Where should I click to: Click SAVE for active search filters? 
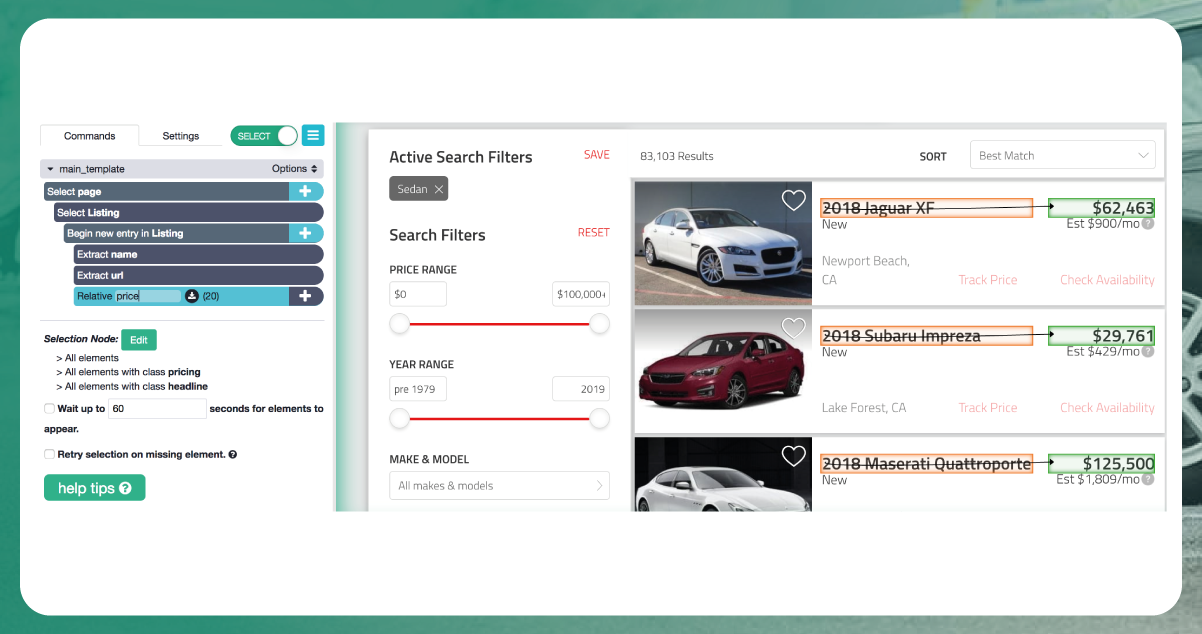[x=597, y=155]
